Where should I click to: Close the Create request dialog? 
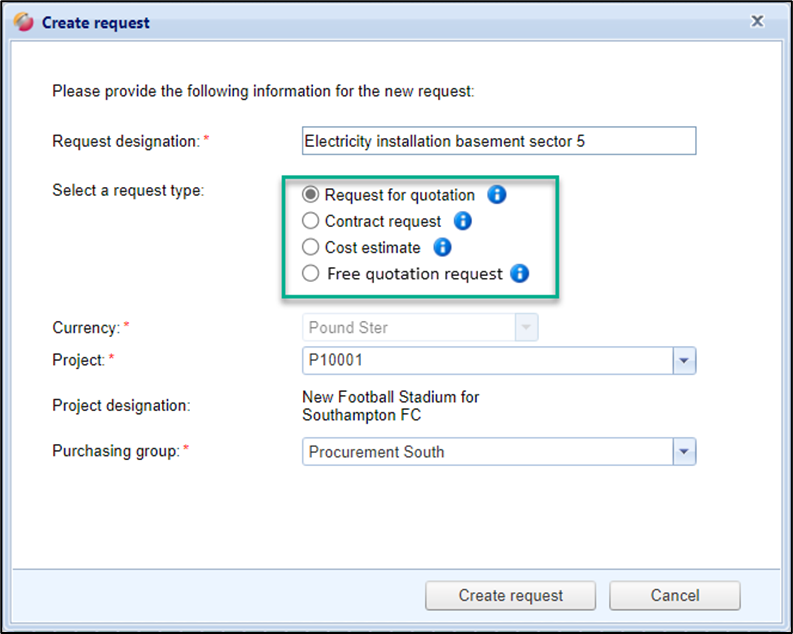coord(758,21)
